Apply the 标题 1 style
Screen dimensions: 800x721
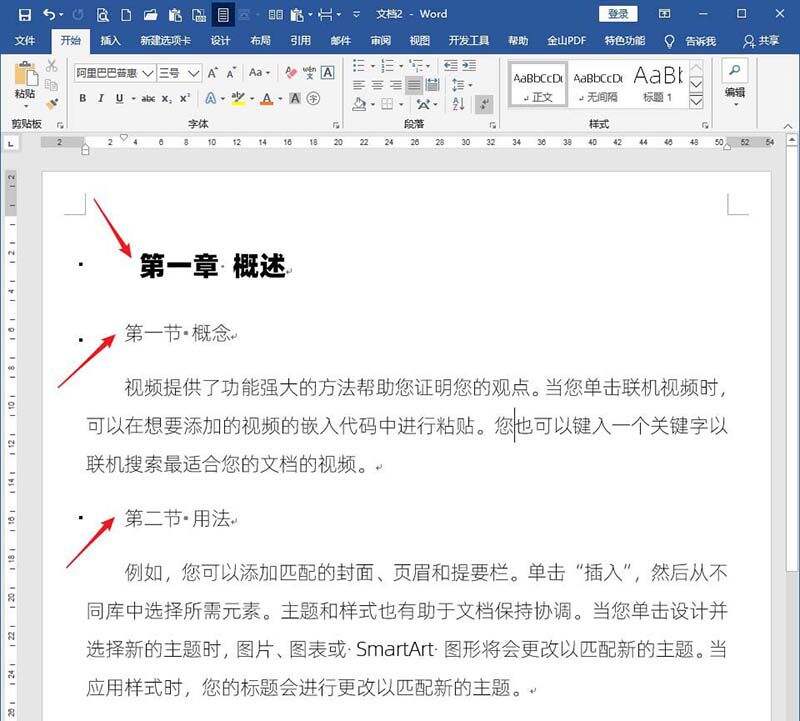658,84
